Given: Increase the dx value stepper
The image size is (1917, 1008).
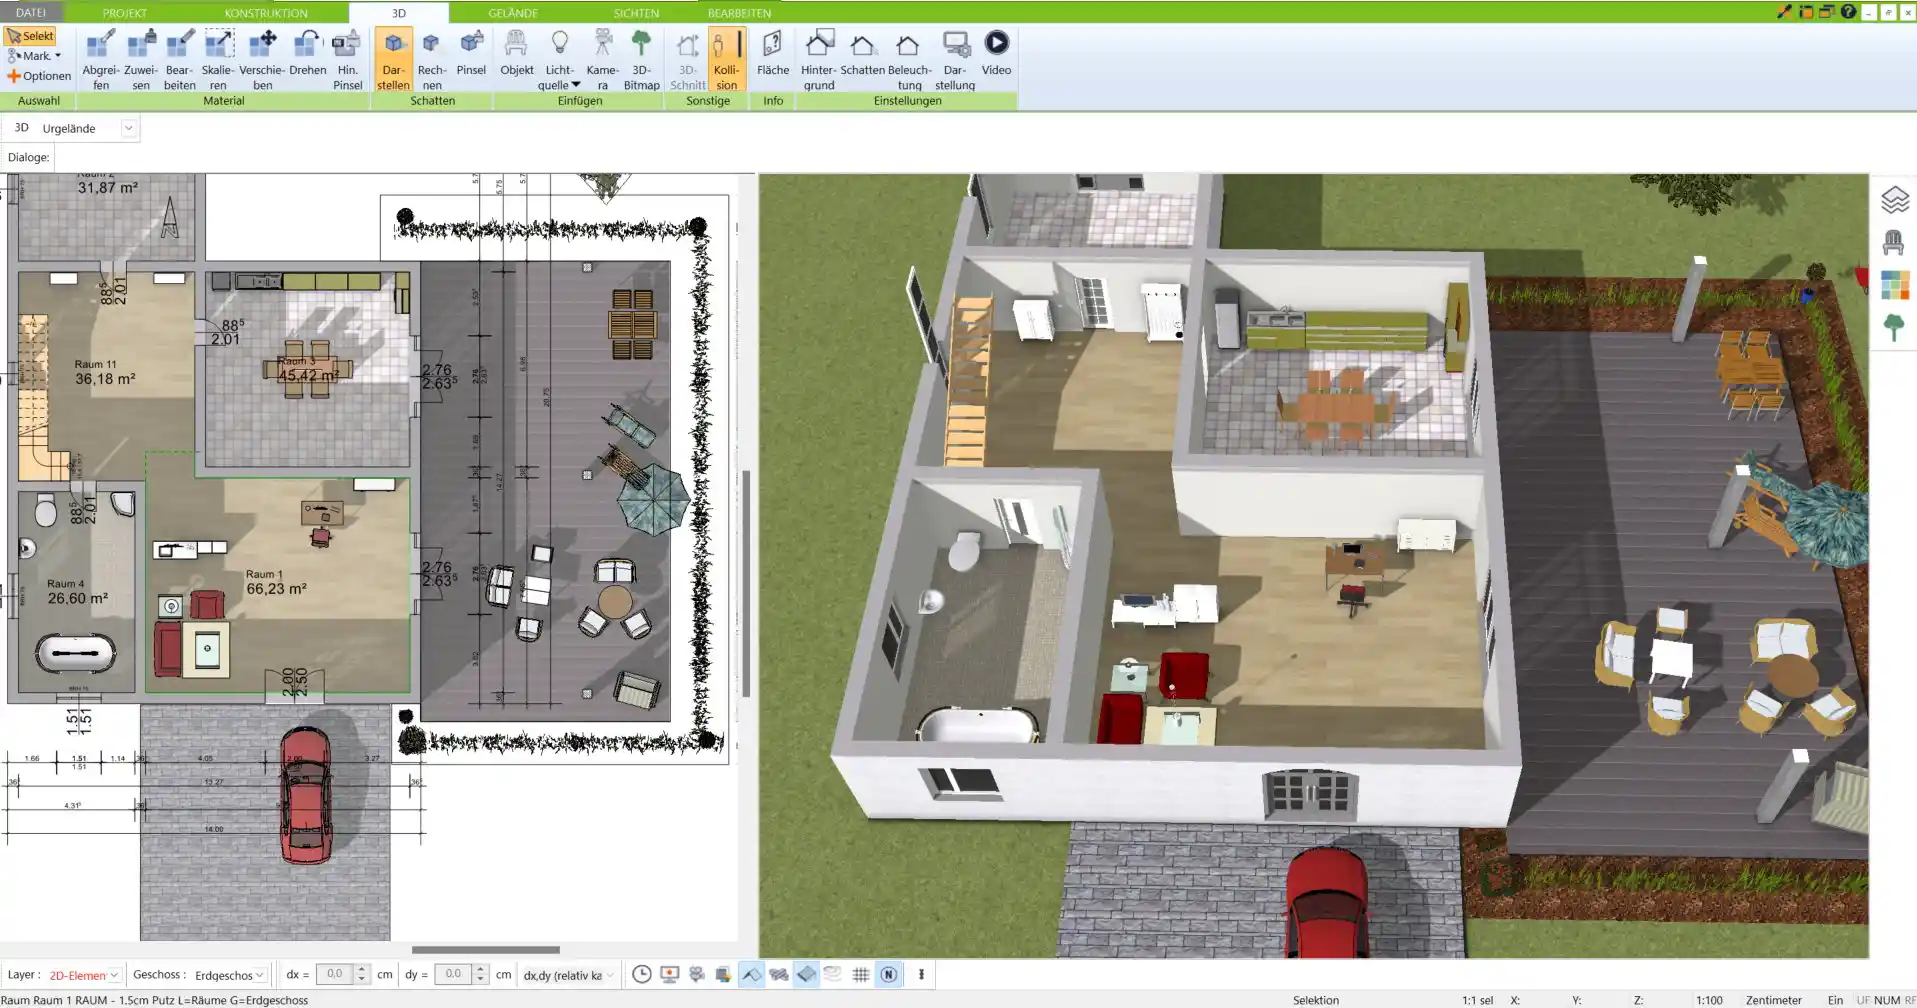Looking at the screenshot, I should tap(361, 969).
